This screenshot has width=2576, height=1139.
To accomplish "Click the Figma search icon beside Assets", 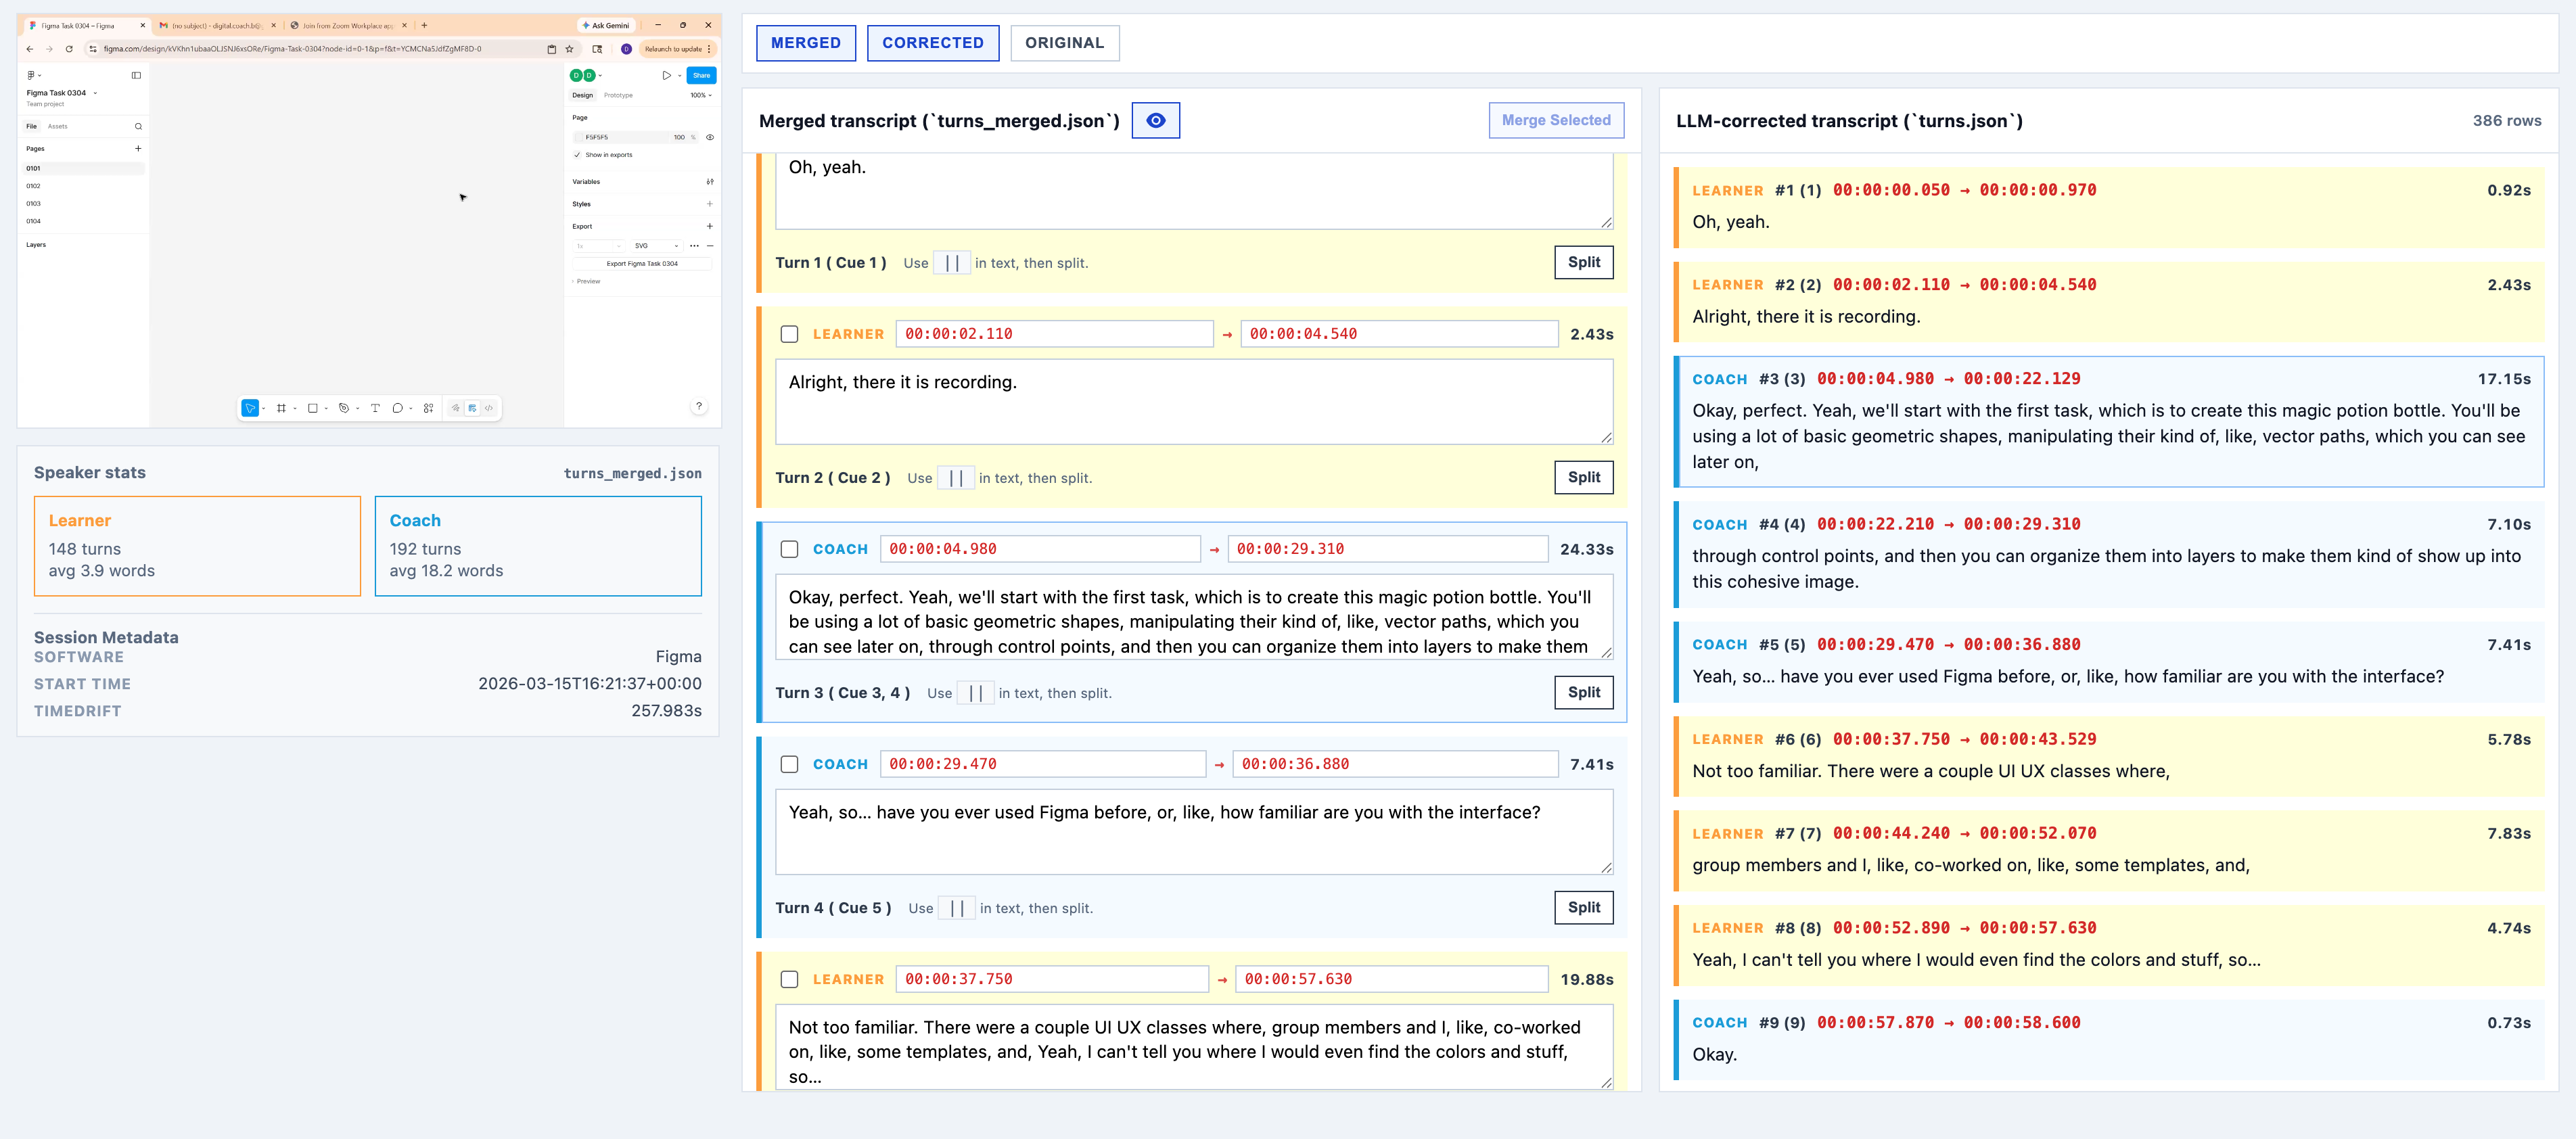I will [138, 127].
